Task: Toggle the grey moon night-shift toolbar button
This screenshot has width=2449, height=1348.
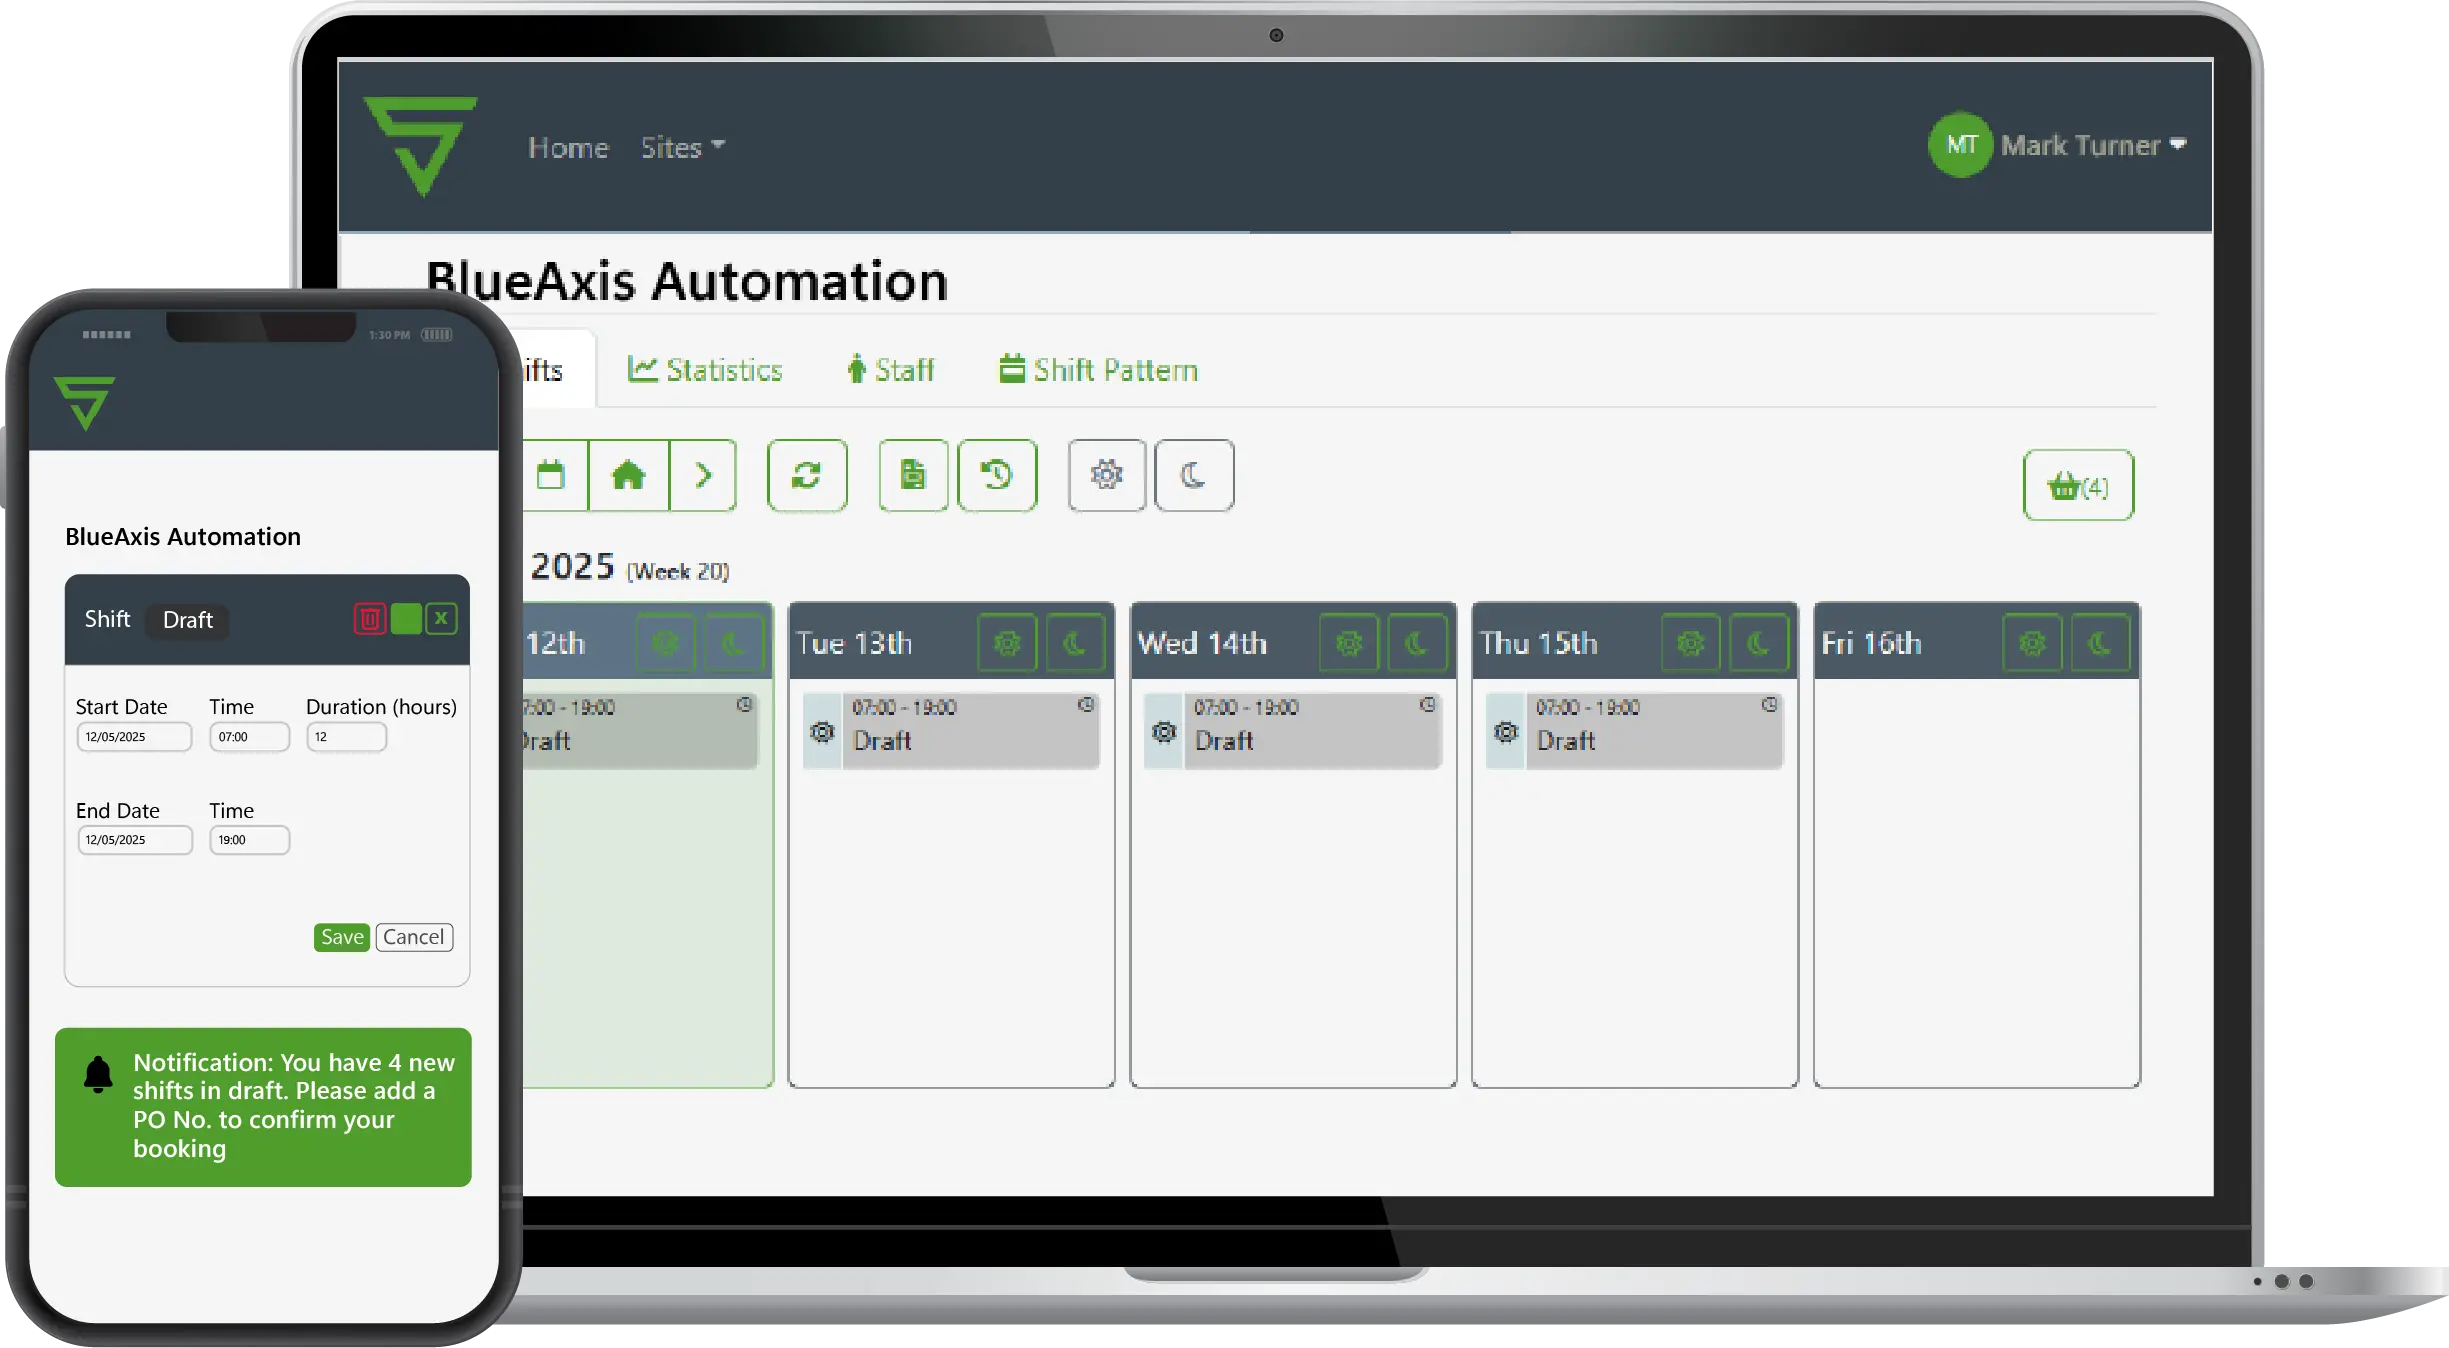Action: tap(1193, 475)
